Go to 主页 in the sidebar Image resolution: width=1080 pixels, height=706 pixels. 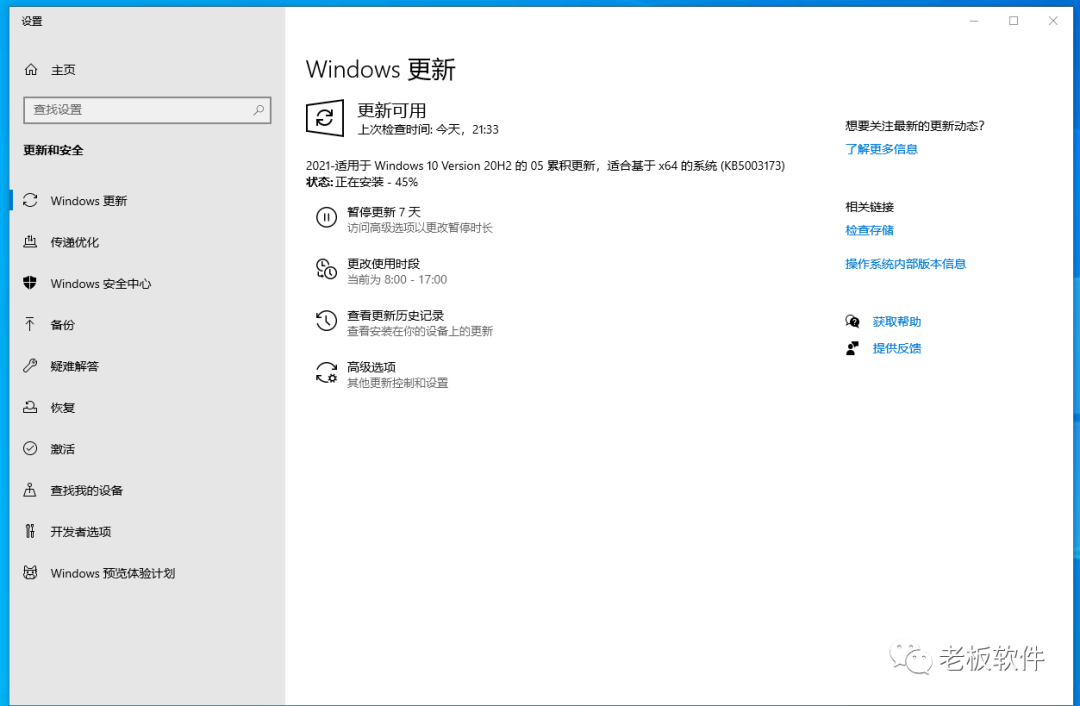pos(63,70)
